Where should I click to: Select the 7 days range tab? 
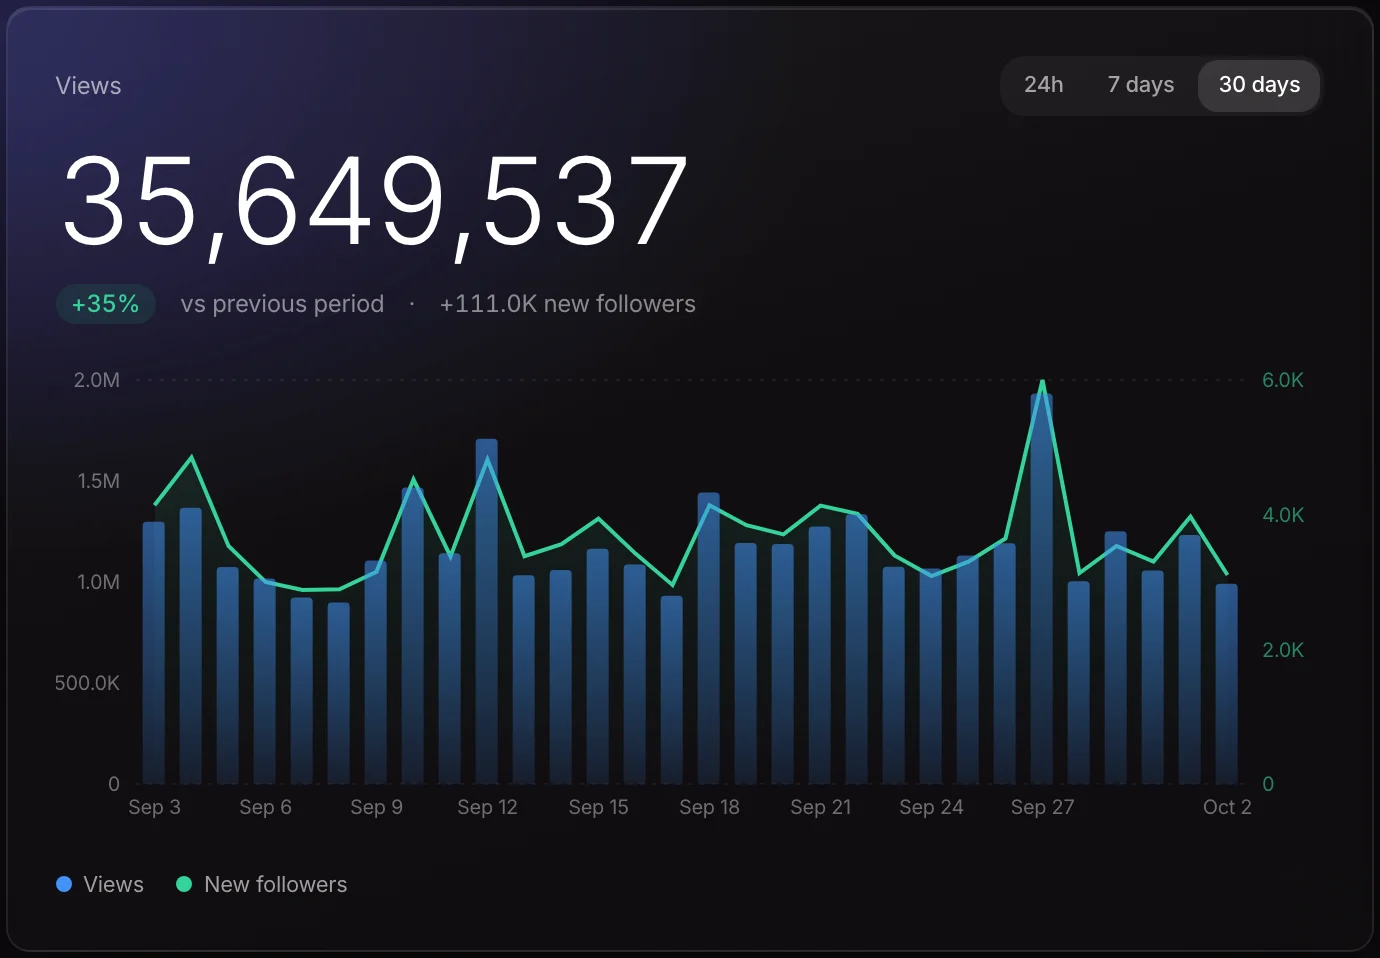coord(1140,85)
